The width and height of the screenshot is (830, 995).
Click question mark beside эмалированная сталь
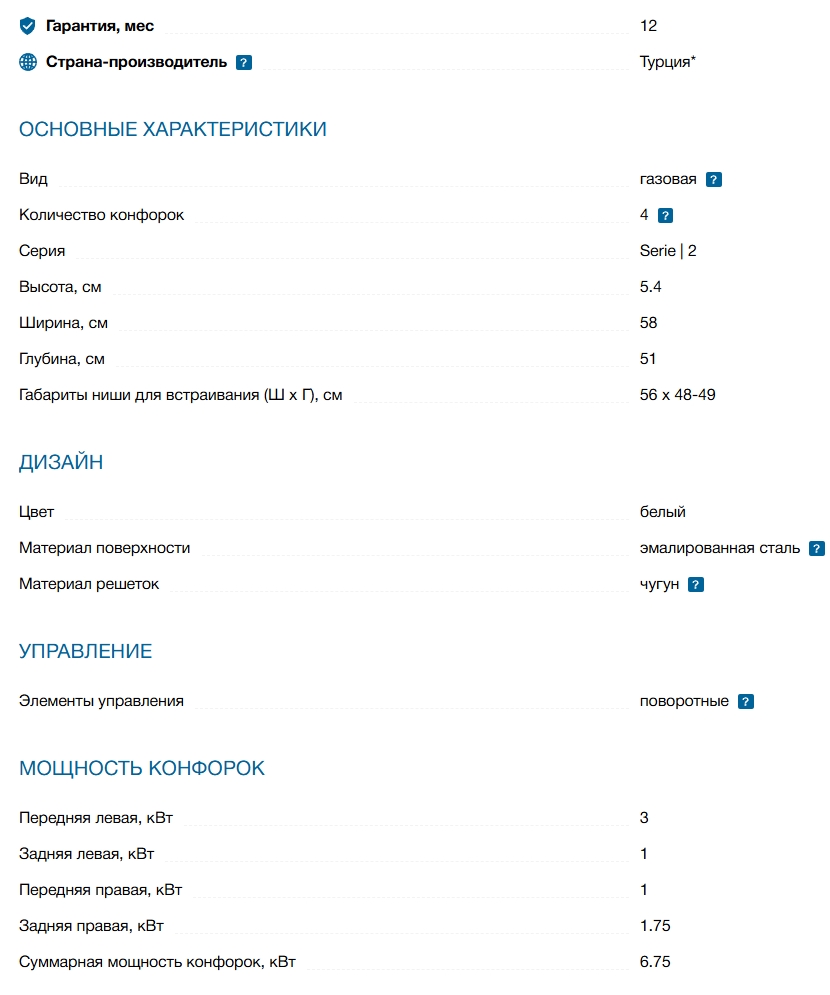pos(817,549)
